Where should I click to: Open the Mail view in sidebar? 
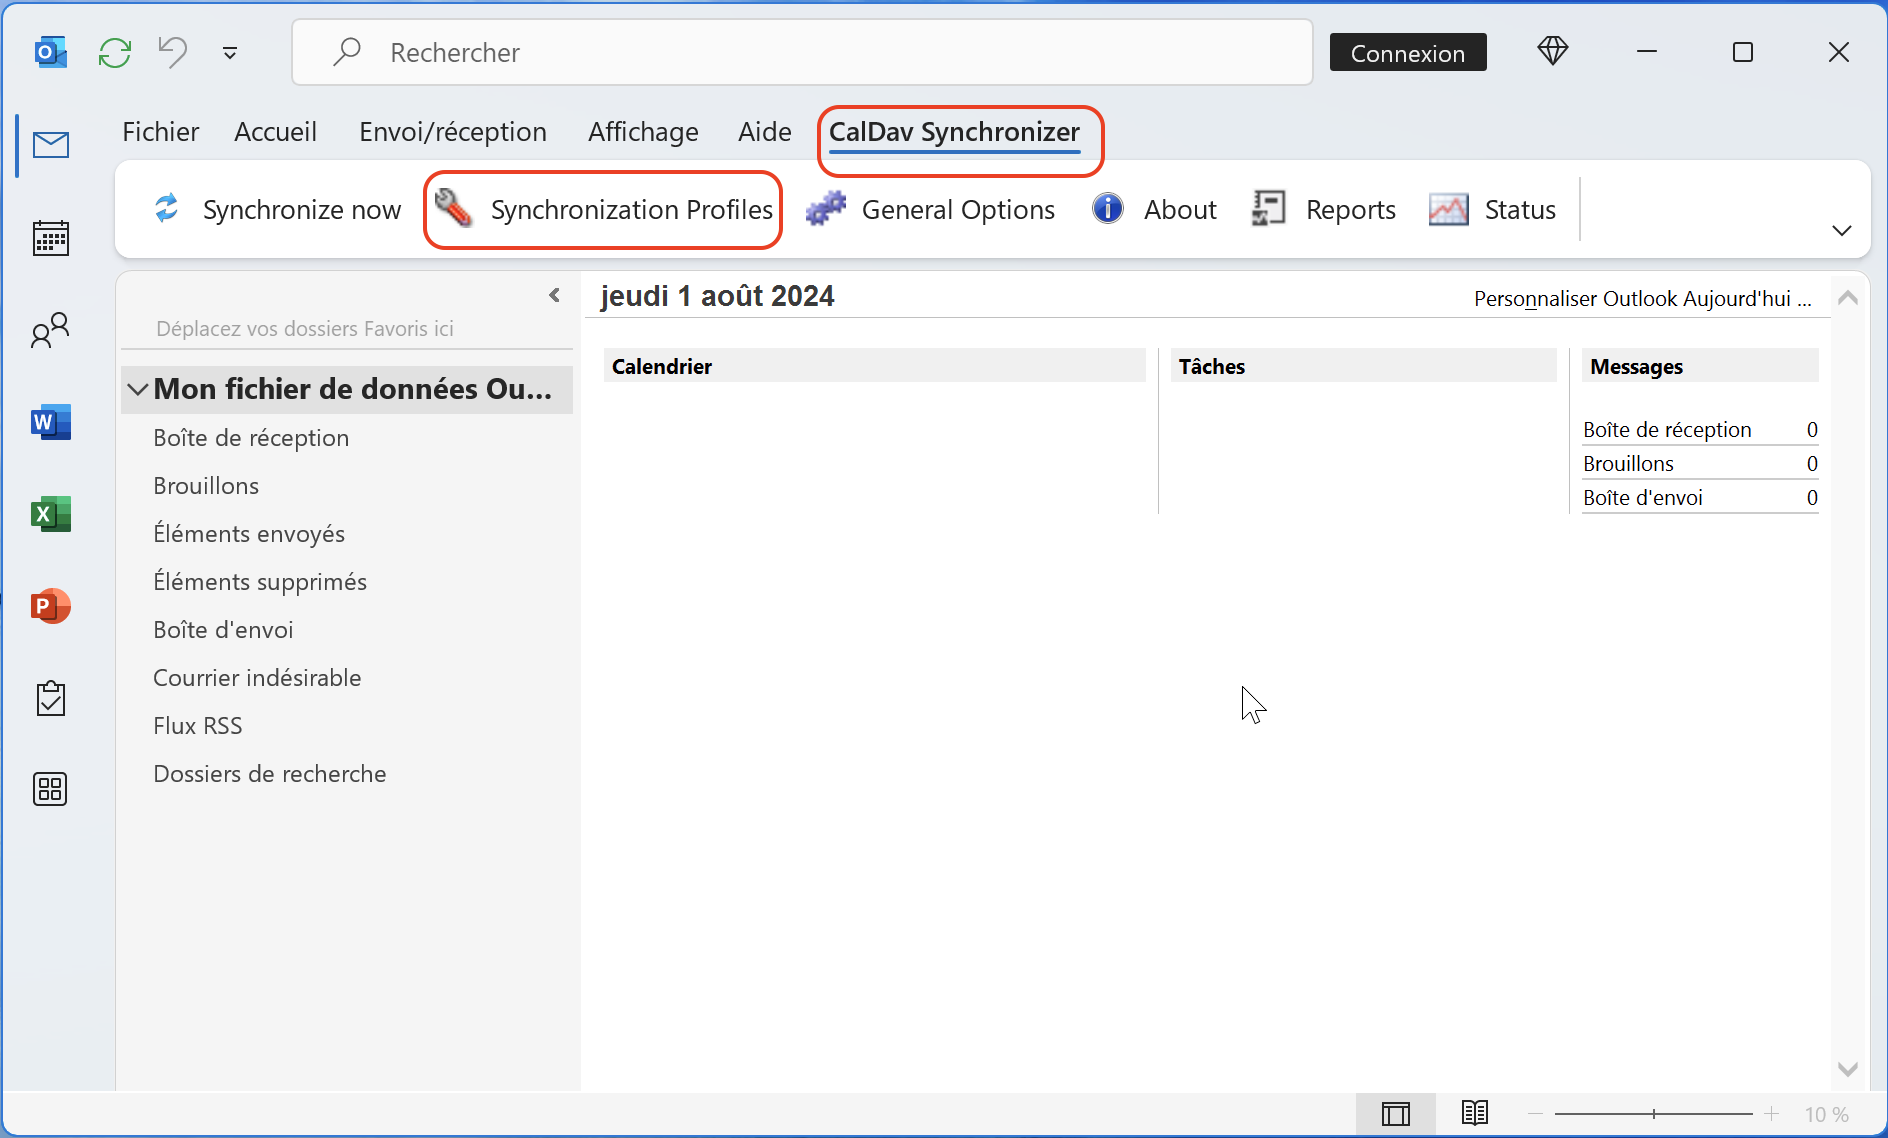(50, 146)
